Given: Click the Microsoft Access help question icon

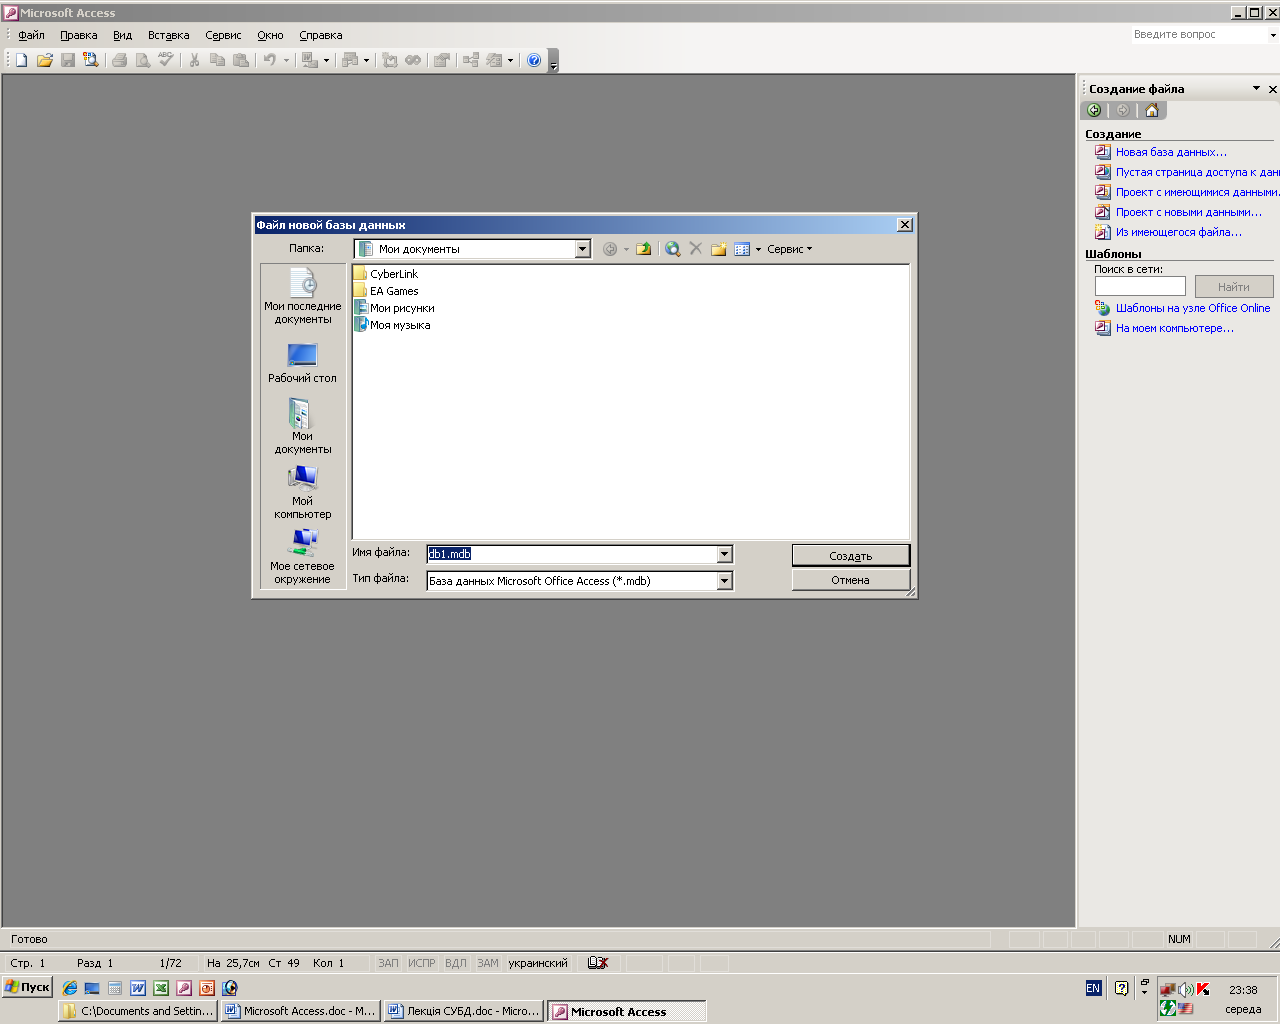Looking at the screenshot, I should (x=534, y=60).
